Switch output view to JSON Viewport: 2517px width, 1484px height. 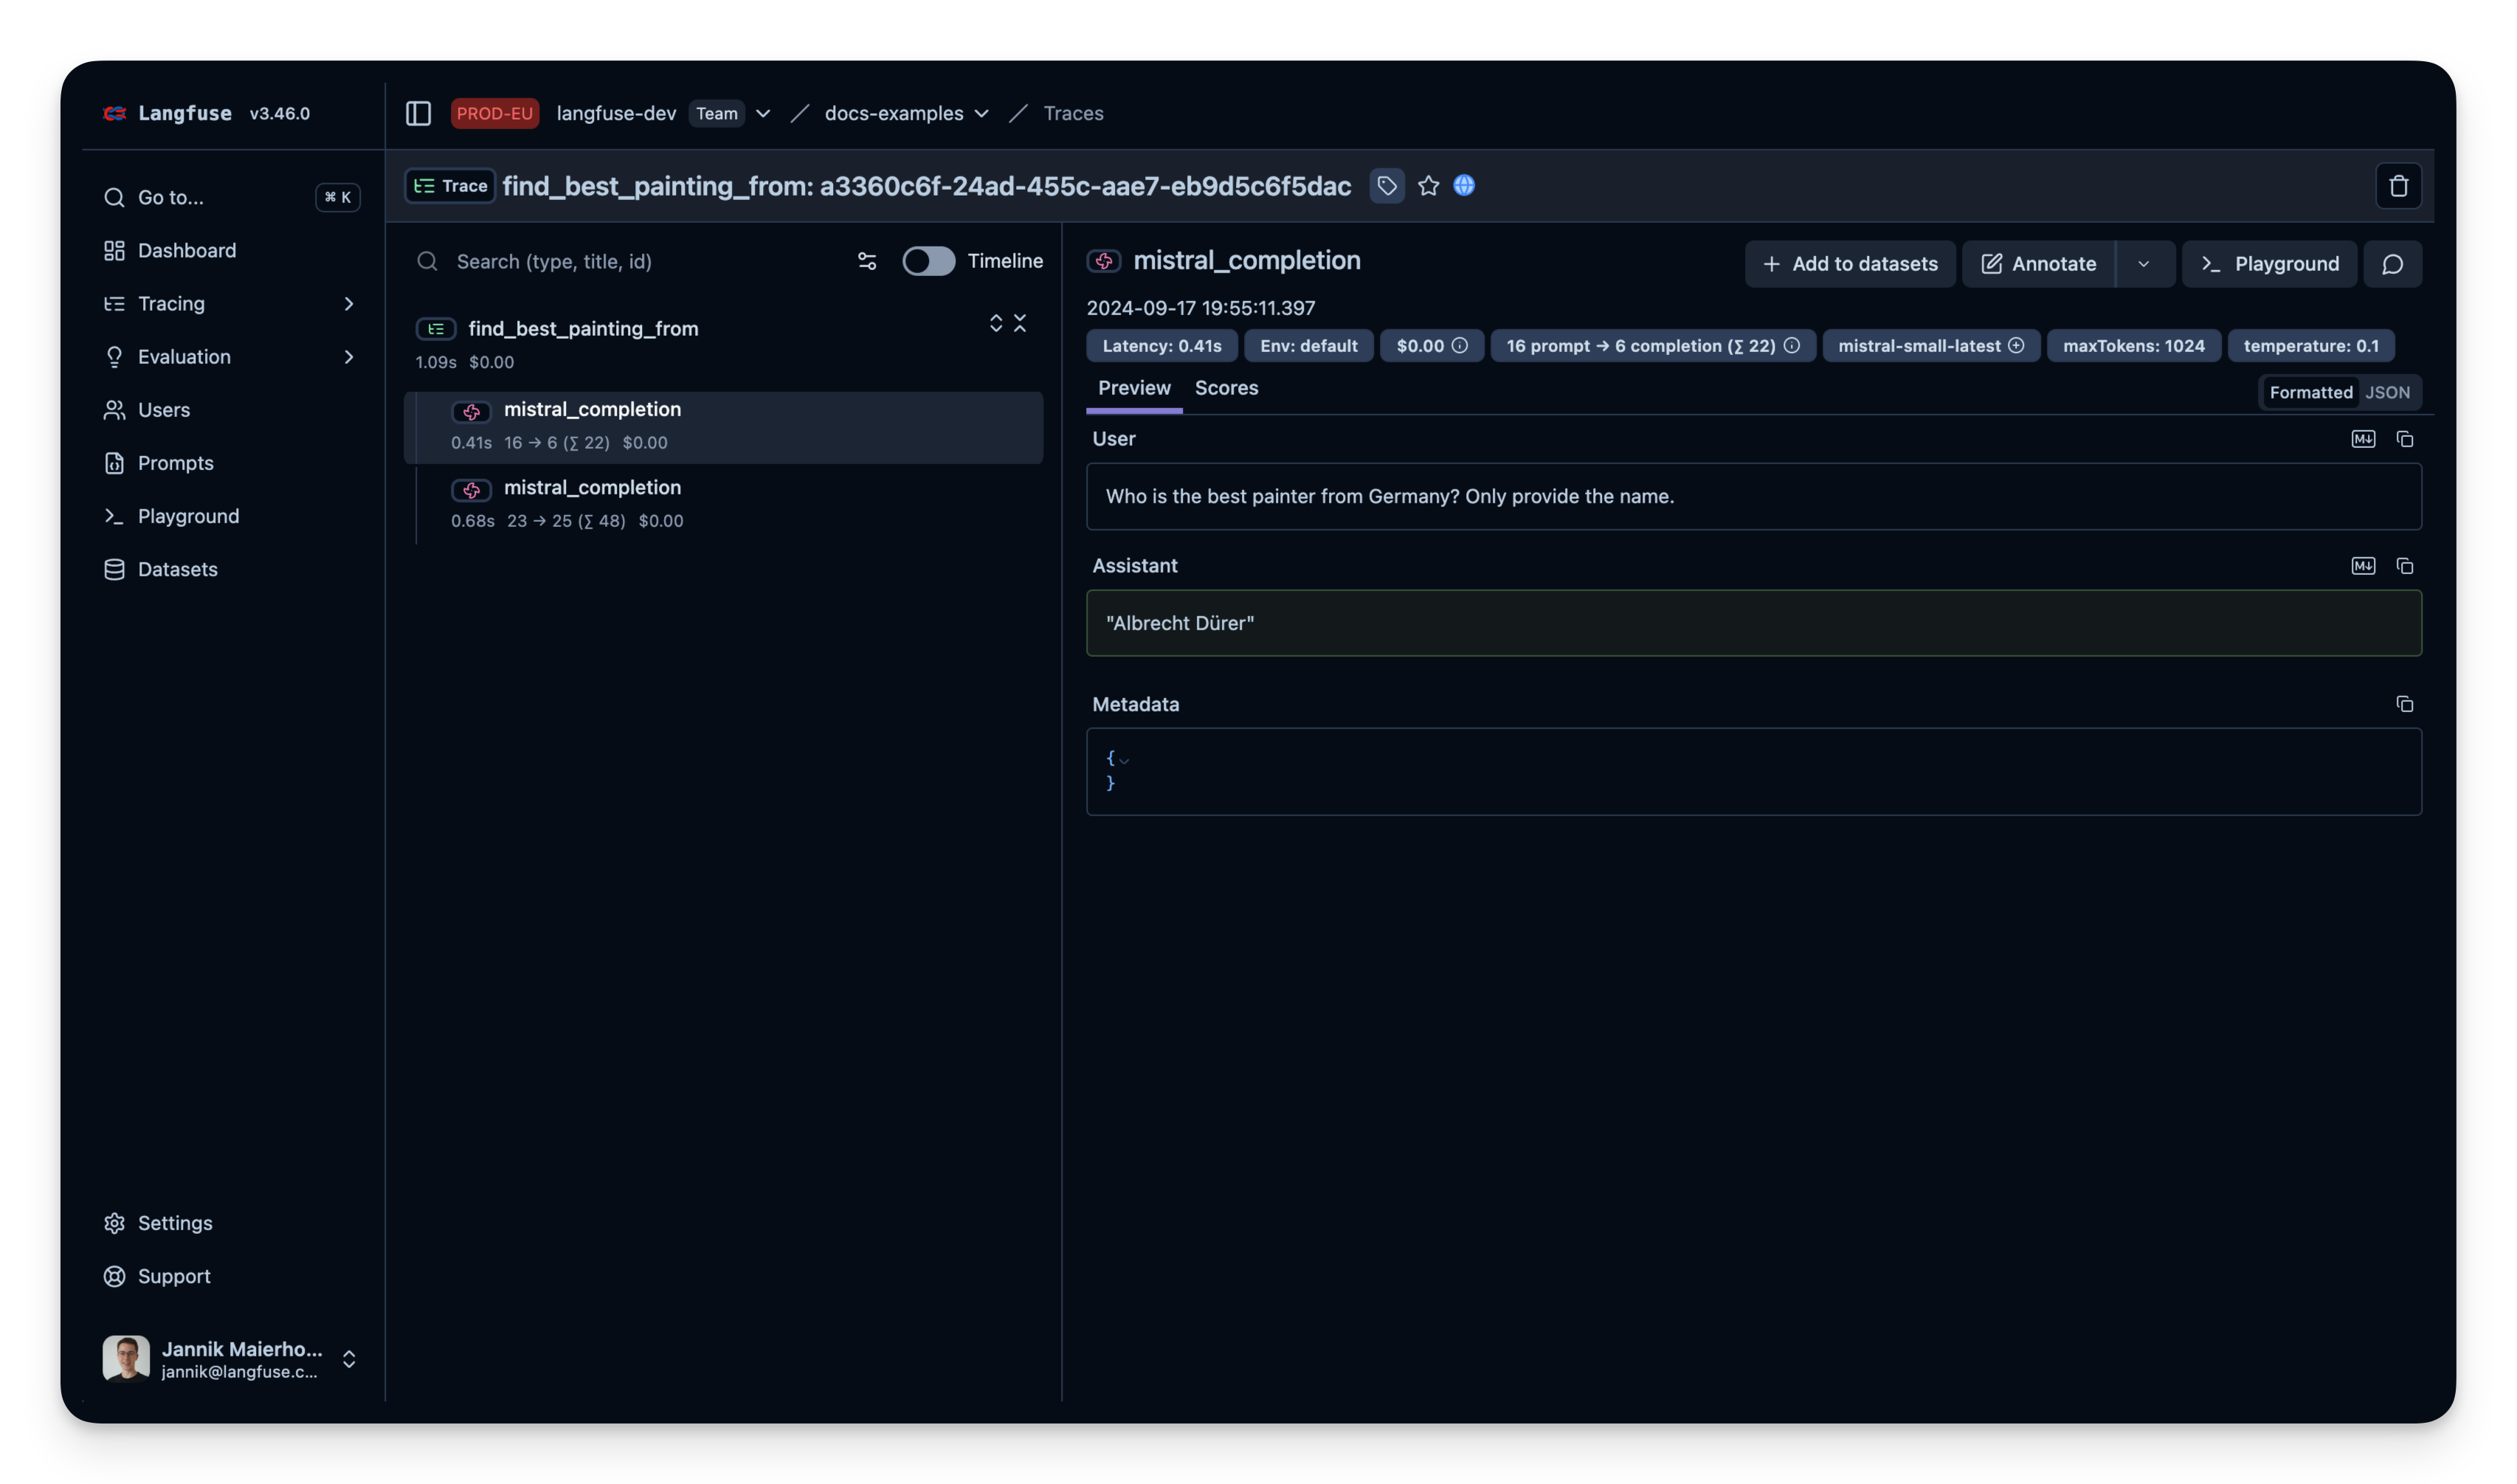(2387, 393)
